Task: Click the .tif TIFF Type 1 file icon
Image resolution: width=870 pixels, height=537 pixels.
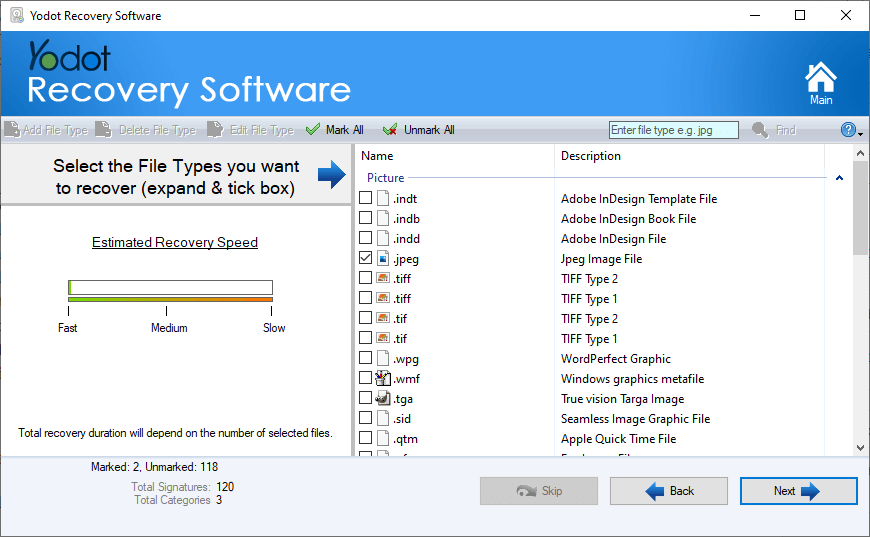Action: (383, 338)
